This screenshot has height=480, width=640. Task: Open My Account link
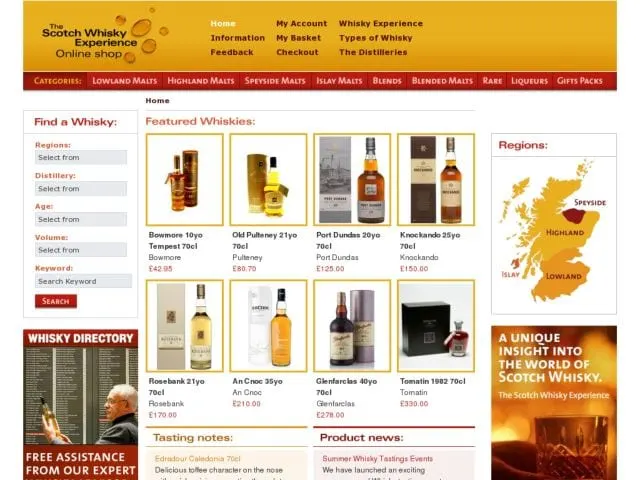point(302,24)
